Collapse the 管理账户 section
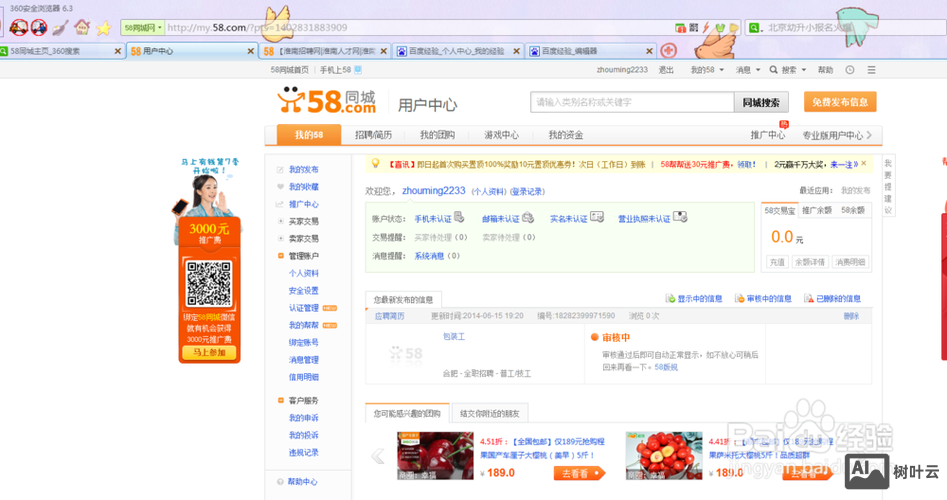947x500 pixels. pyautogui.click(x=280, y=256)
